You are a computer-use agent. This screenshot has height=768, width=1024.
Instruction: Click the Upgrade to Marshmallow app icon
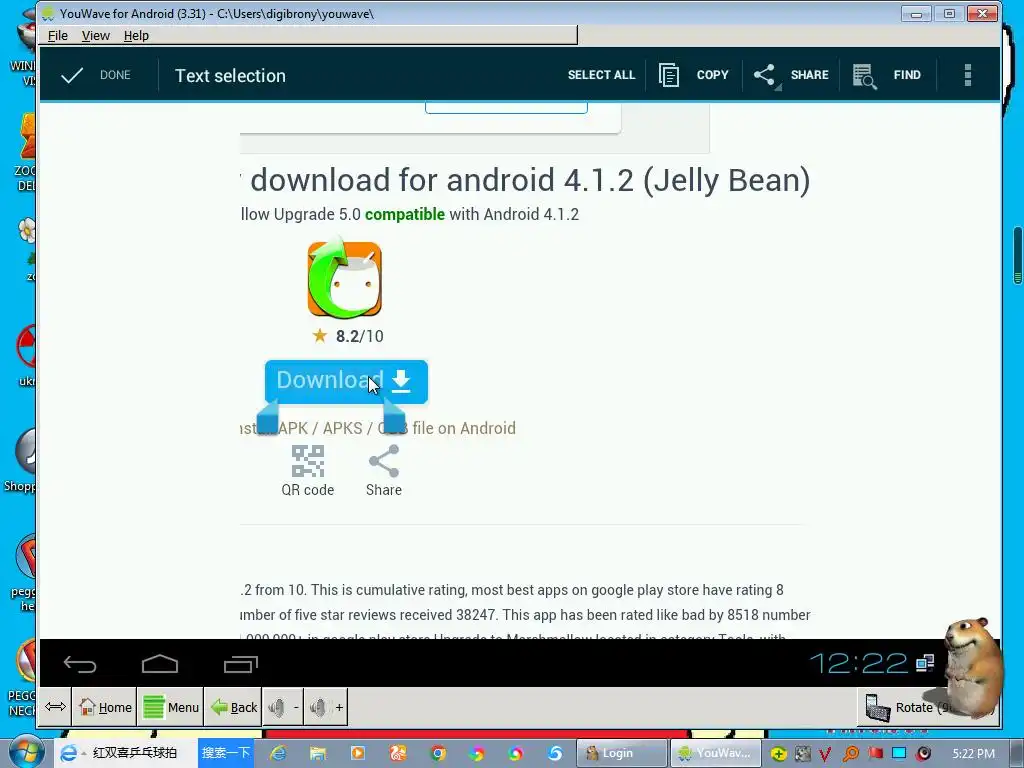coord(344,278)
